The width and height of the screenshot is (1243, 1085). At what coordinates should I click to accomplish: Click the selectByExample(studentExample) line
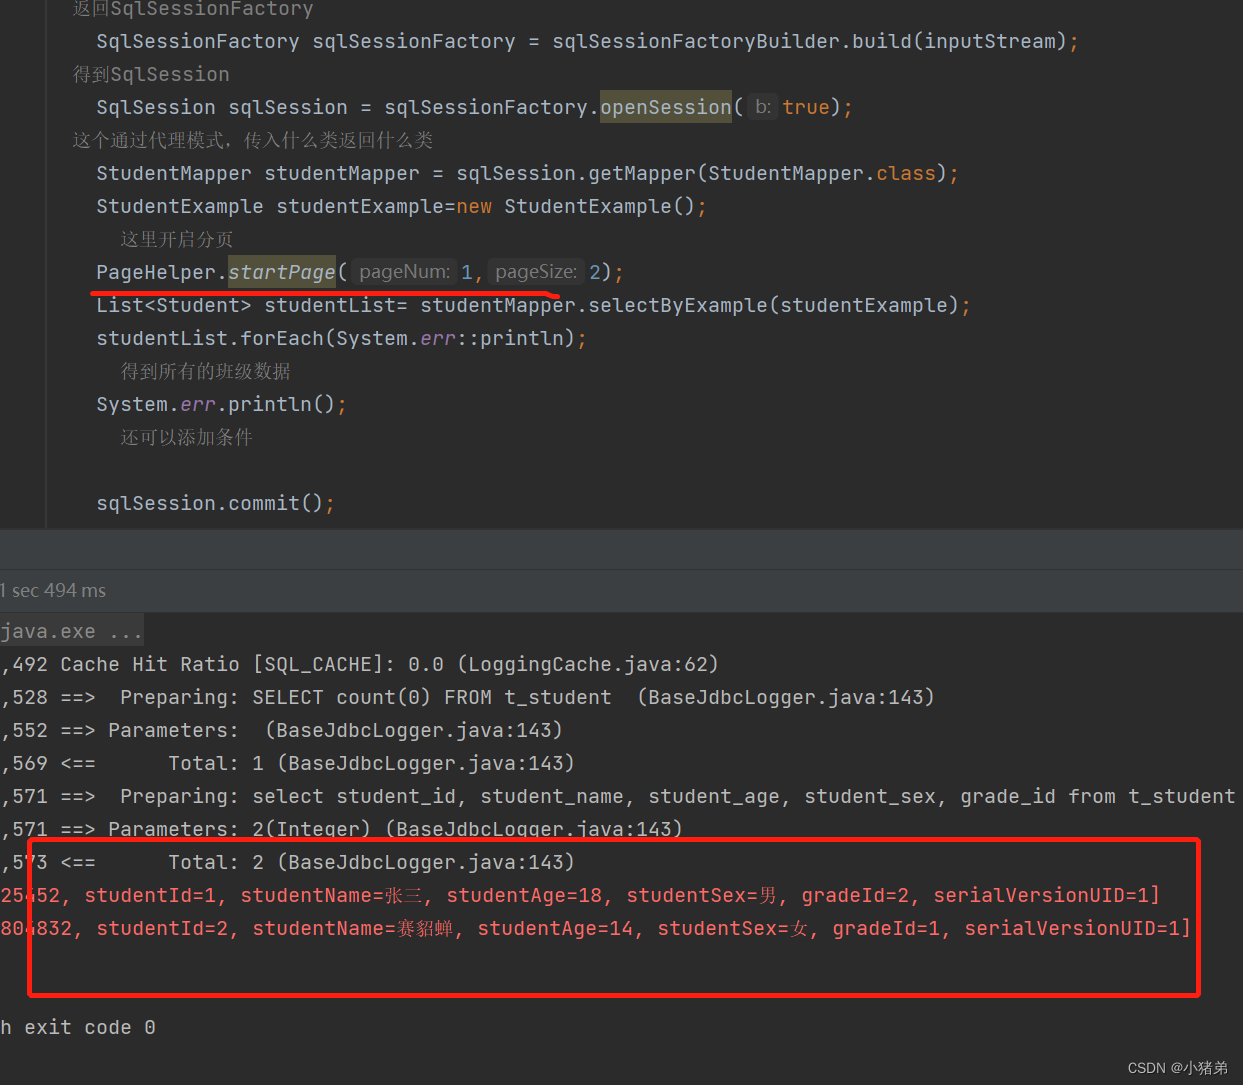533,305
